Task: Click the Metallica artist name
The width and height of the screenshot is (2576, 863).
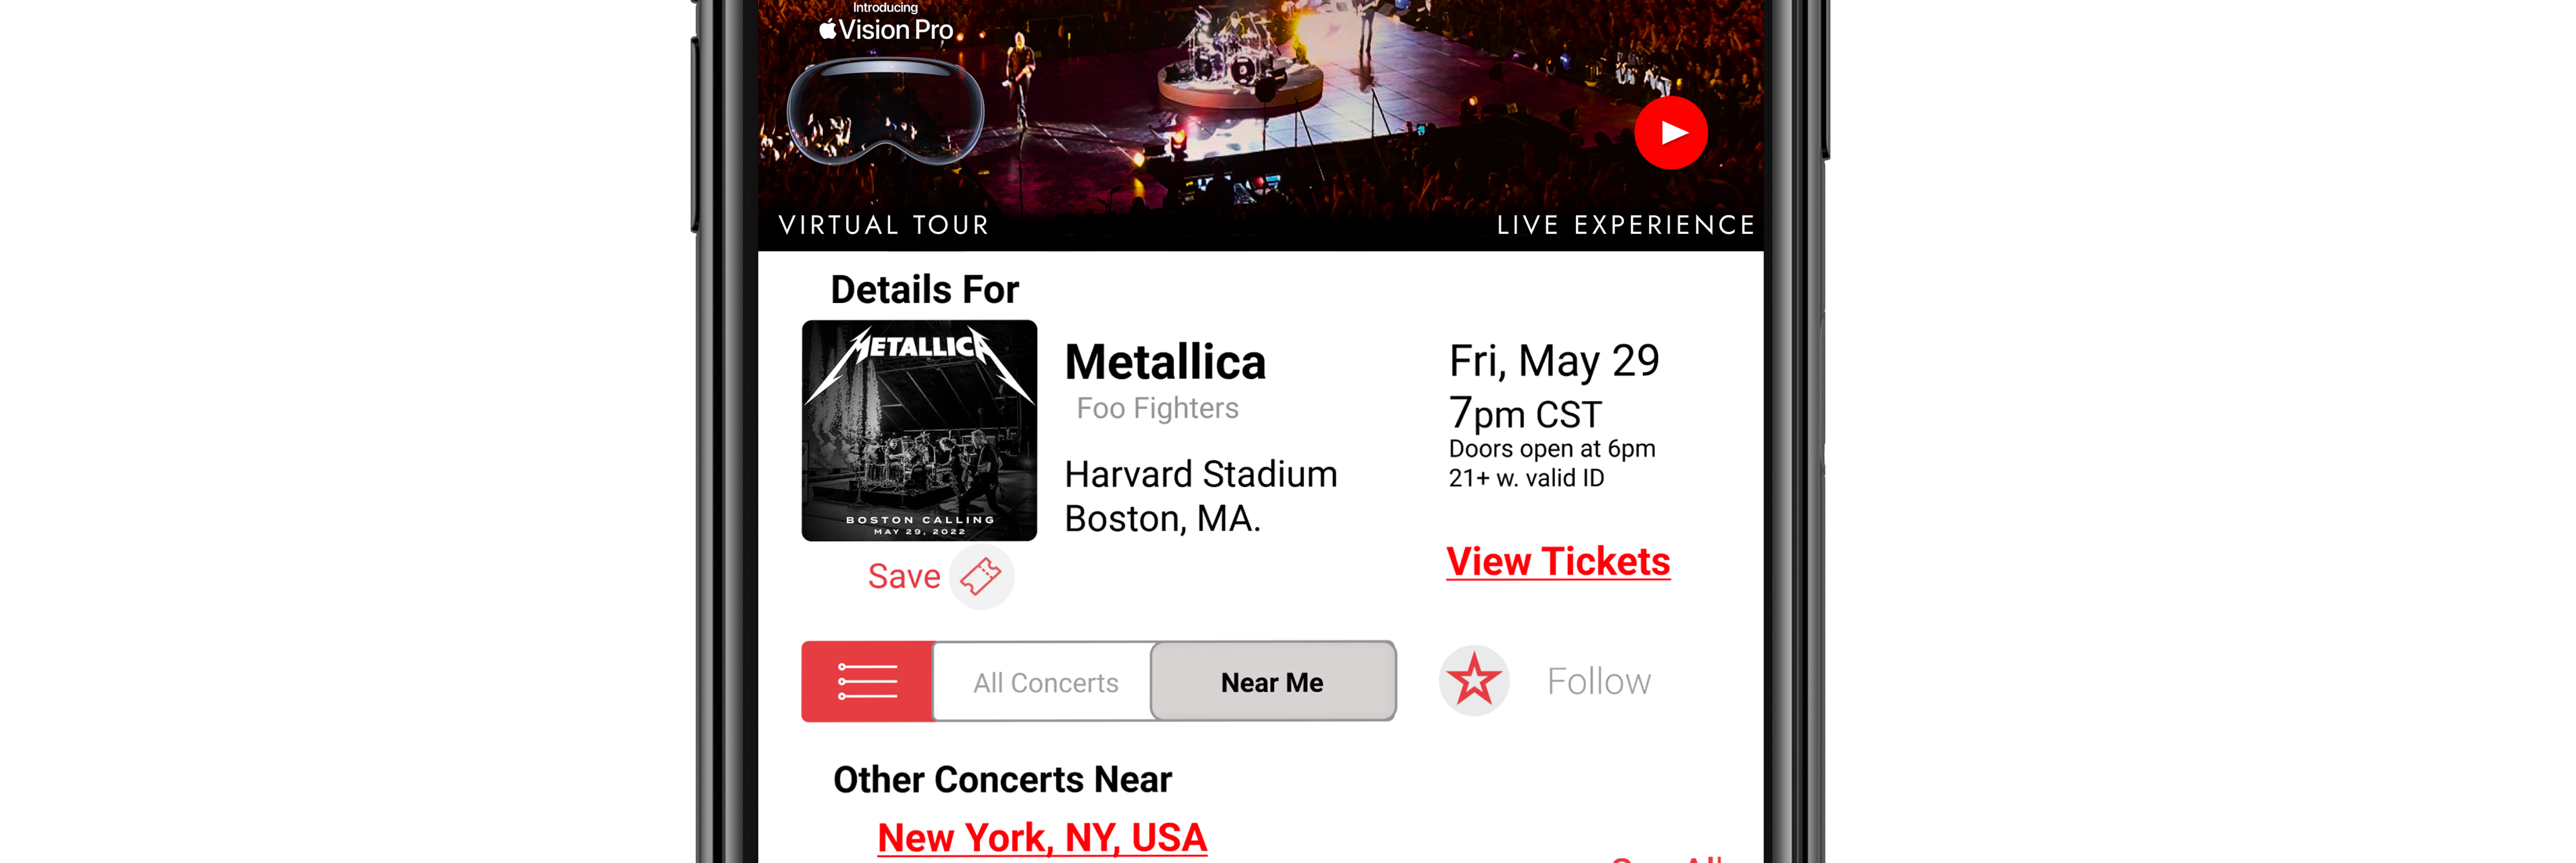Action: point(1165,362)
